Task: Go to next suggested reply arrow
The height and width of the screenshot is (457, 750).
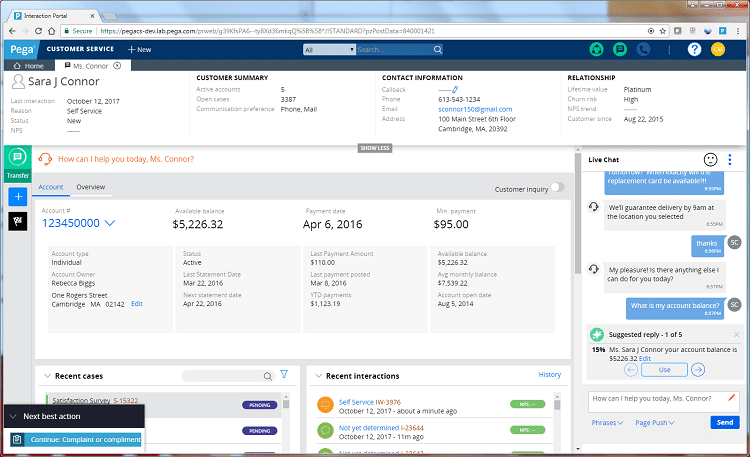Action: tap(698, 370)
